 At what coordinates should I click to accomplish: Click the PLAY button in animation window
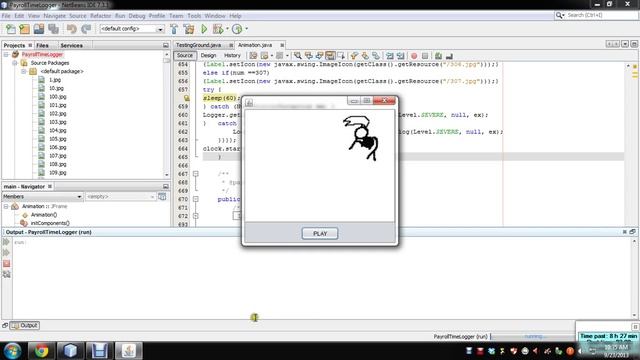tap(320, 233)
